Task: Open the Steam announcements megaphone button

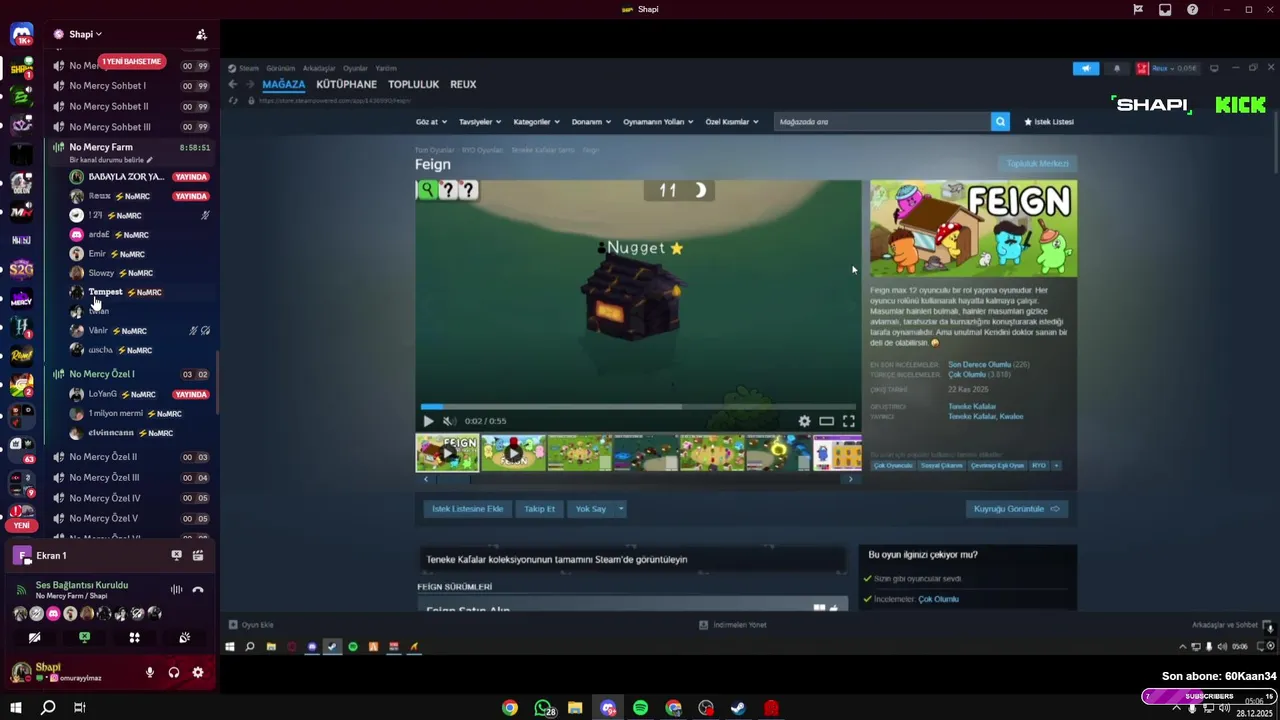Action: pos(1086,68)
